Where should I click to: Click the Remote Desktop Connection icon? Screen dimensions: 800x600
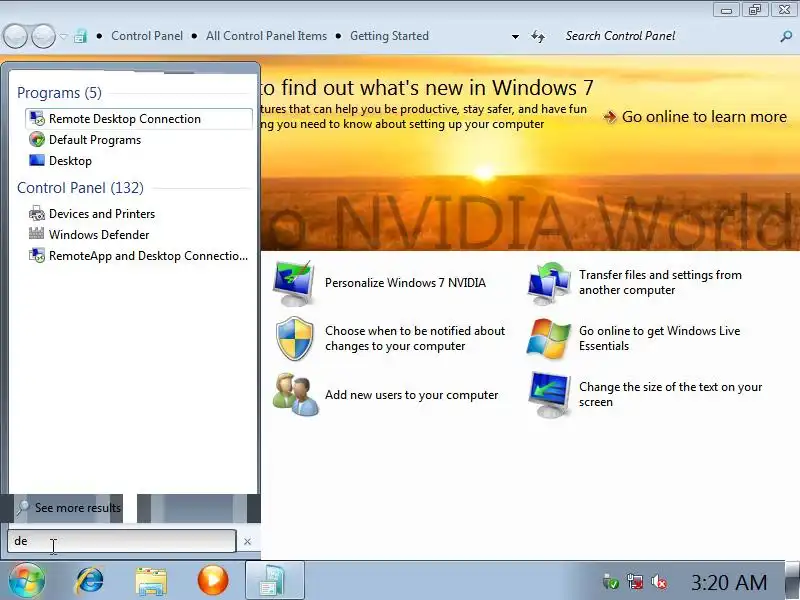37,118
